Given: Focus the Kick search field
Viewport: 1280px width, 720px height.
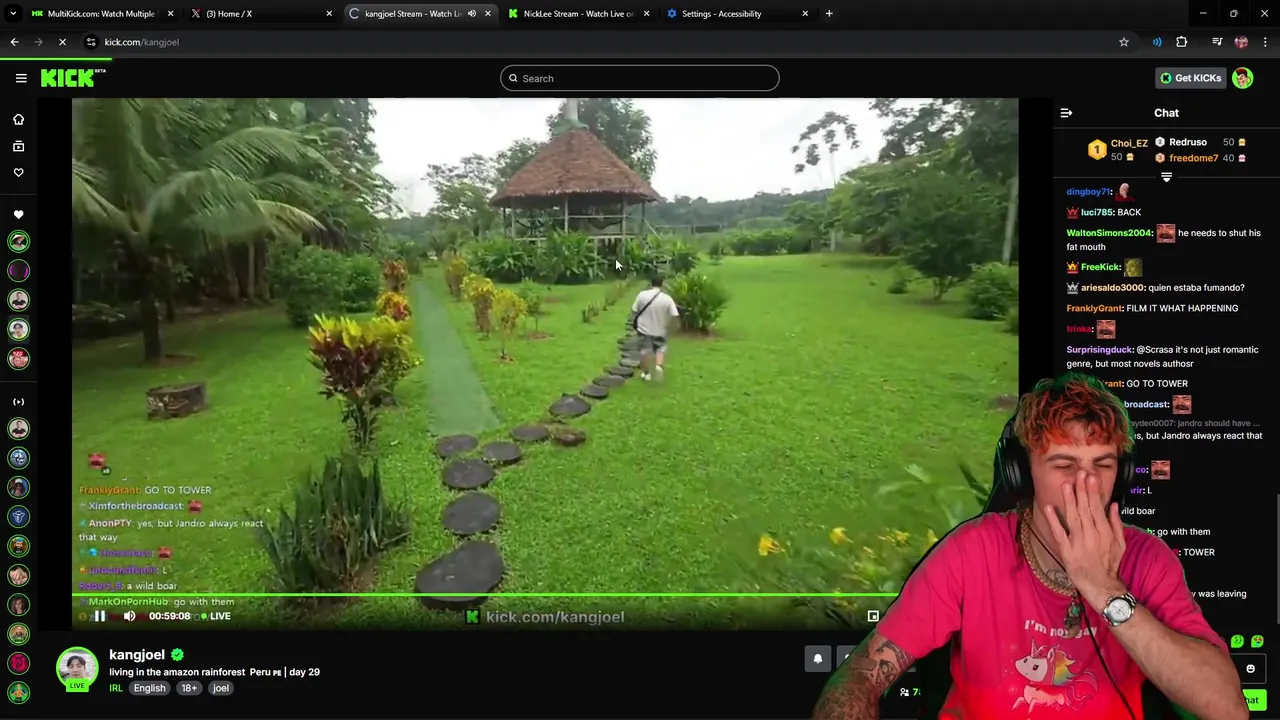Looking at the screenshot, I should pos(640,78).
